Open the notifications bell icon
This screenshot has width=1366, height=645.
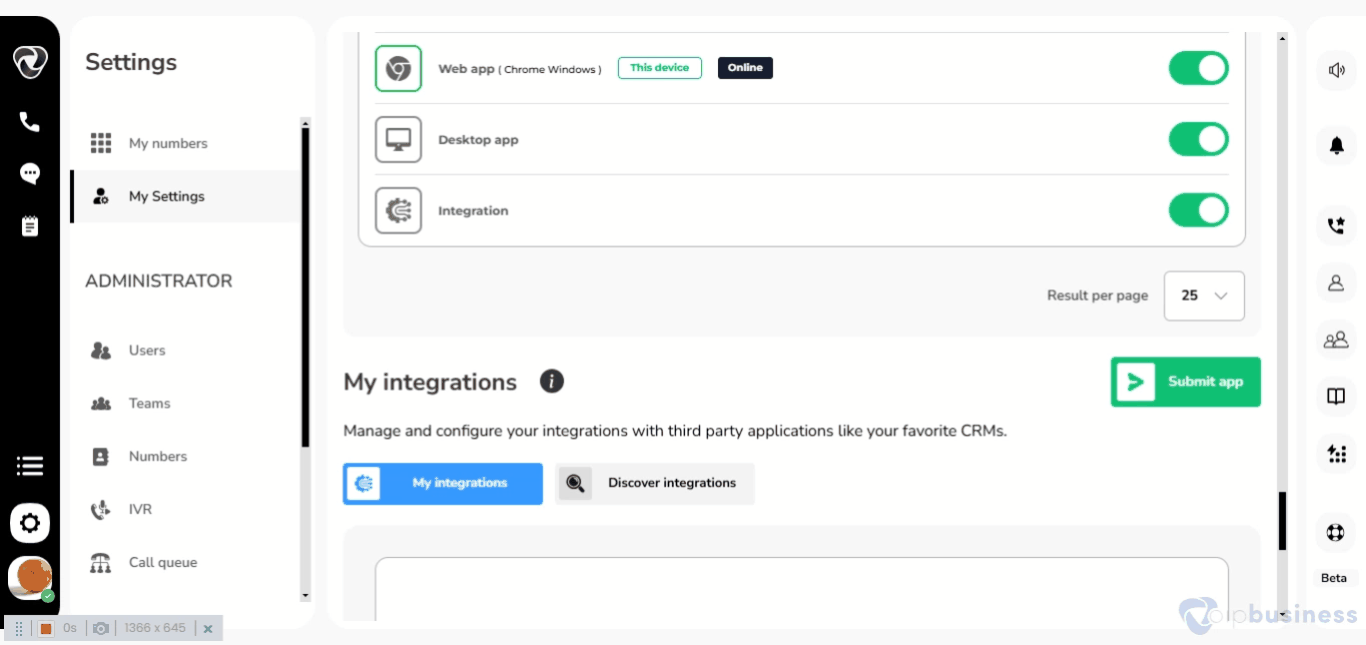point(1336,146)
